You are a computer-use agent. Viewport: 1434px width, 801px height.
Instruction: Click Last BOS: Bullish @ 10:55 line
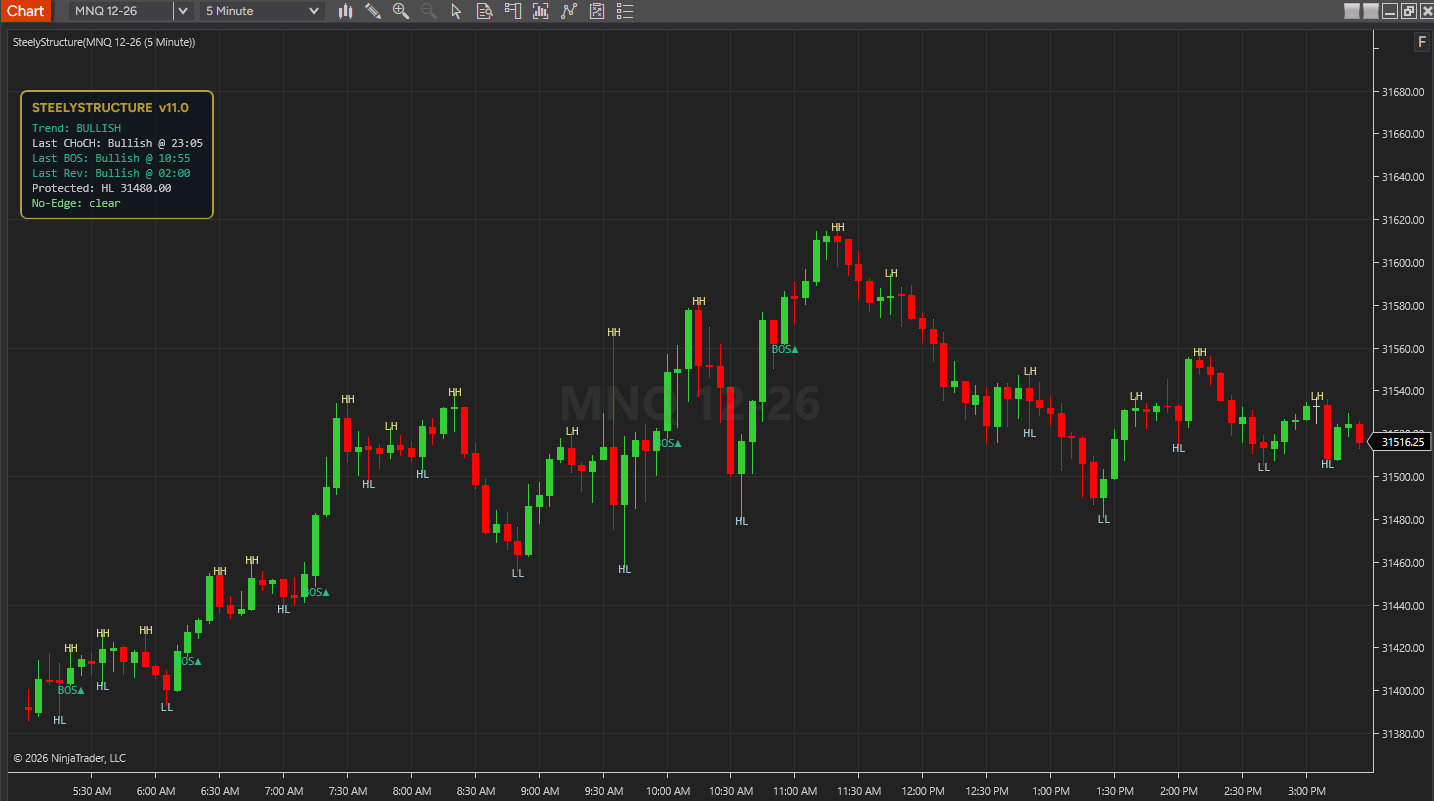[111, 158]
